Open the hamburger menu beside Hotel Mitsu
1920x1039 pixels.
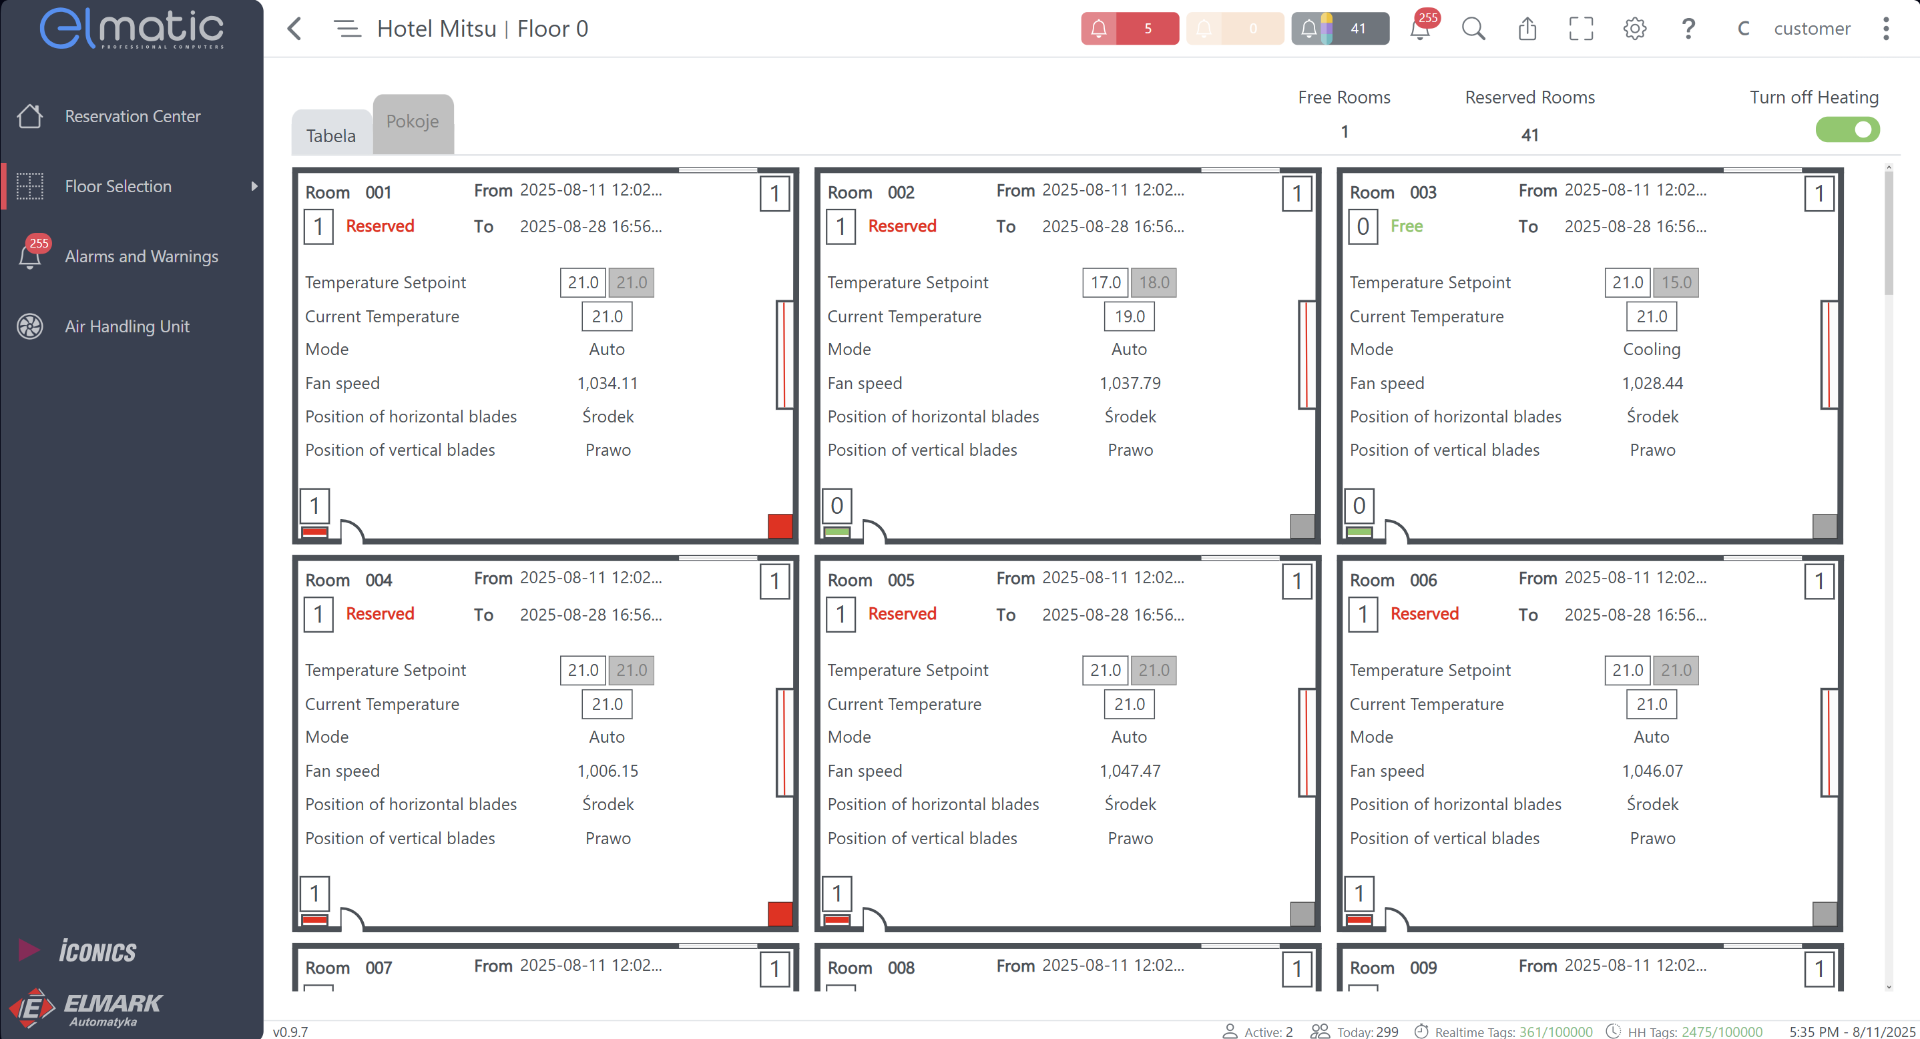(x=347, y=29)
